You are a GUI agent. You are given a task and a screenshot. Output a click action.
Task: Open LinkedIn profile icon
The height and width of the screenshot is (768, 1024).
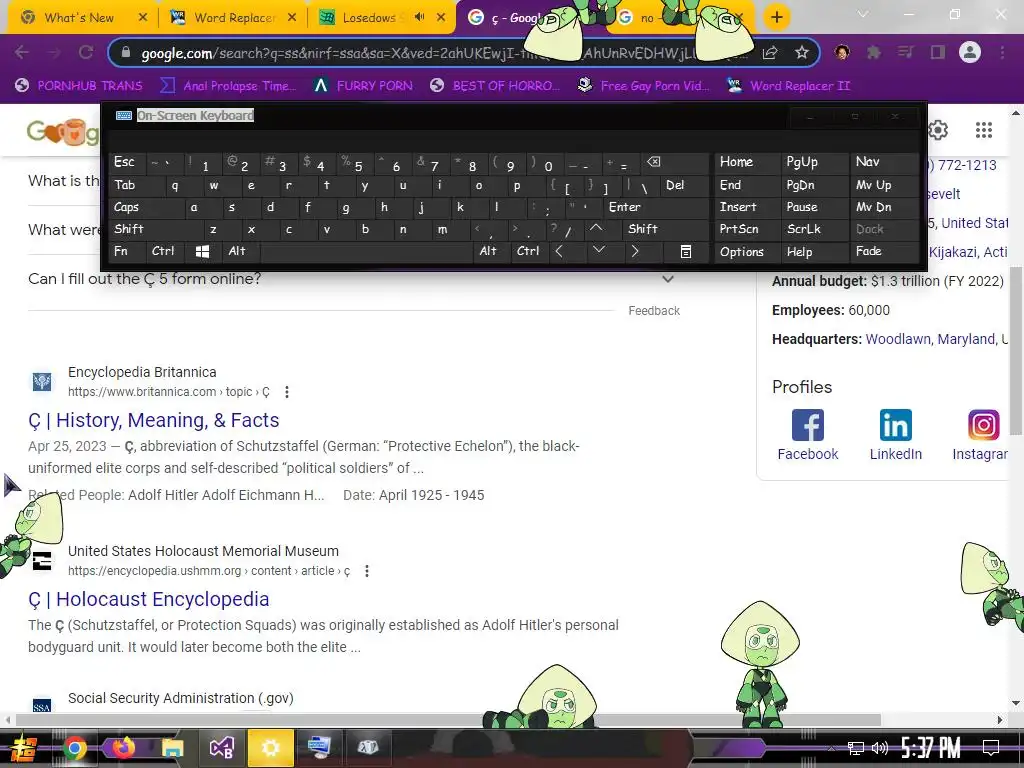coord(895,426)
